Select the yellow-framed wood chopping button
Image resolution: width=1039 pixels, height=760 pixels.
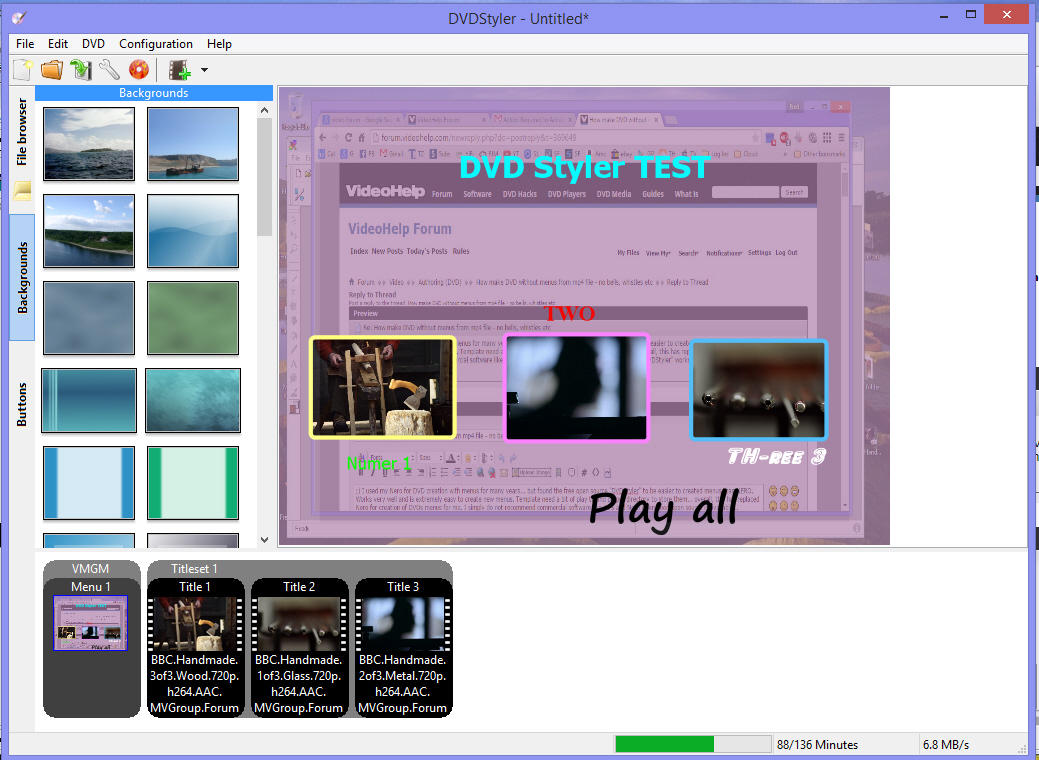pos(382,387)
